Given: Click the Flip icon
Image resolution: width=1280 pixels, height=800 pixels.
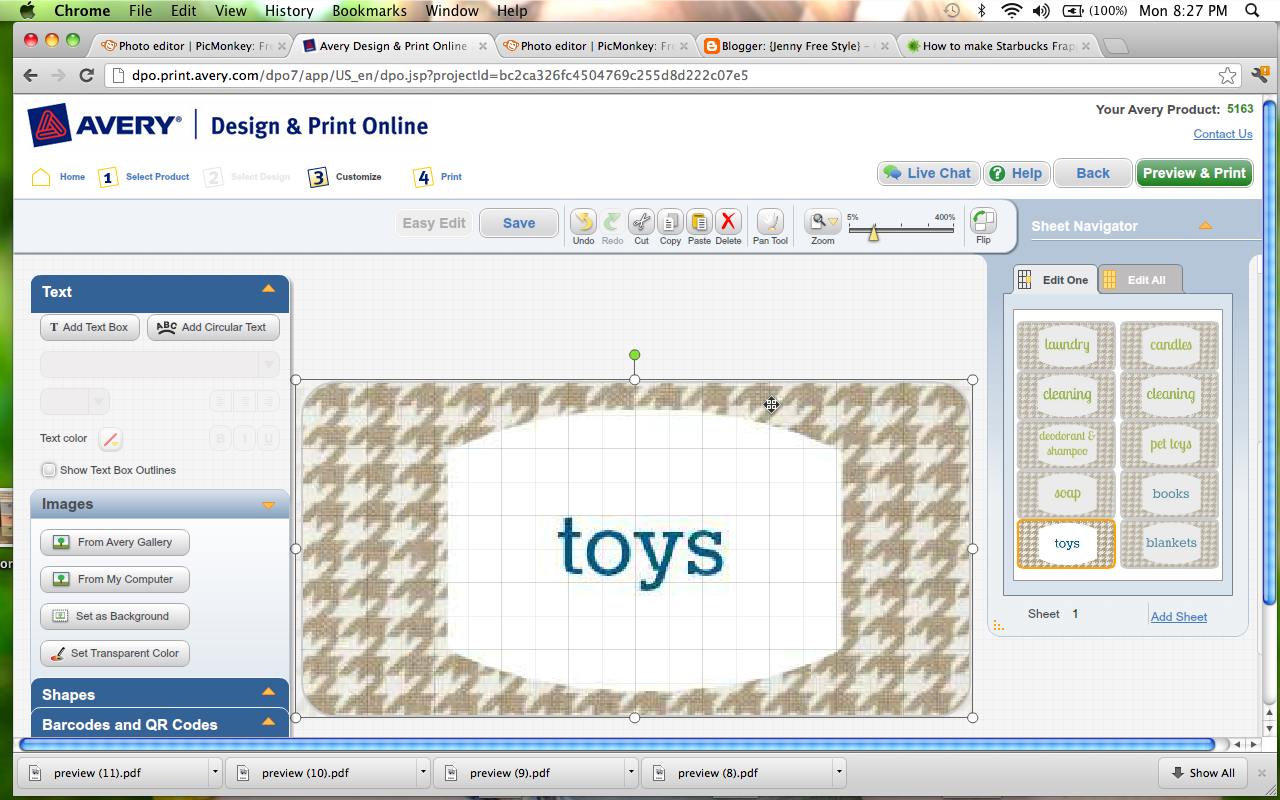Looking at the screenshot, I should tap(983, 222).
